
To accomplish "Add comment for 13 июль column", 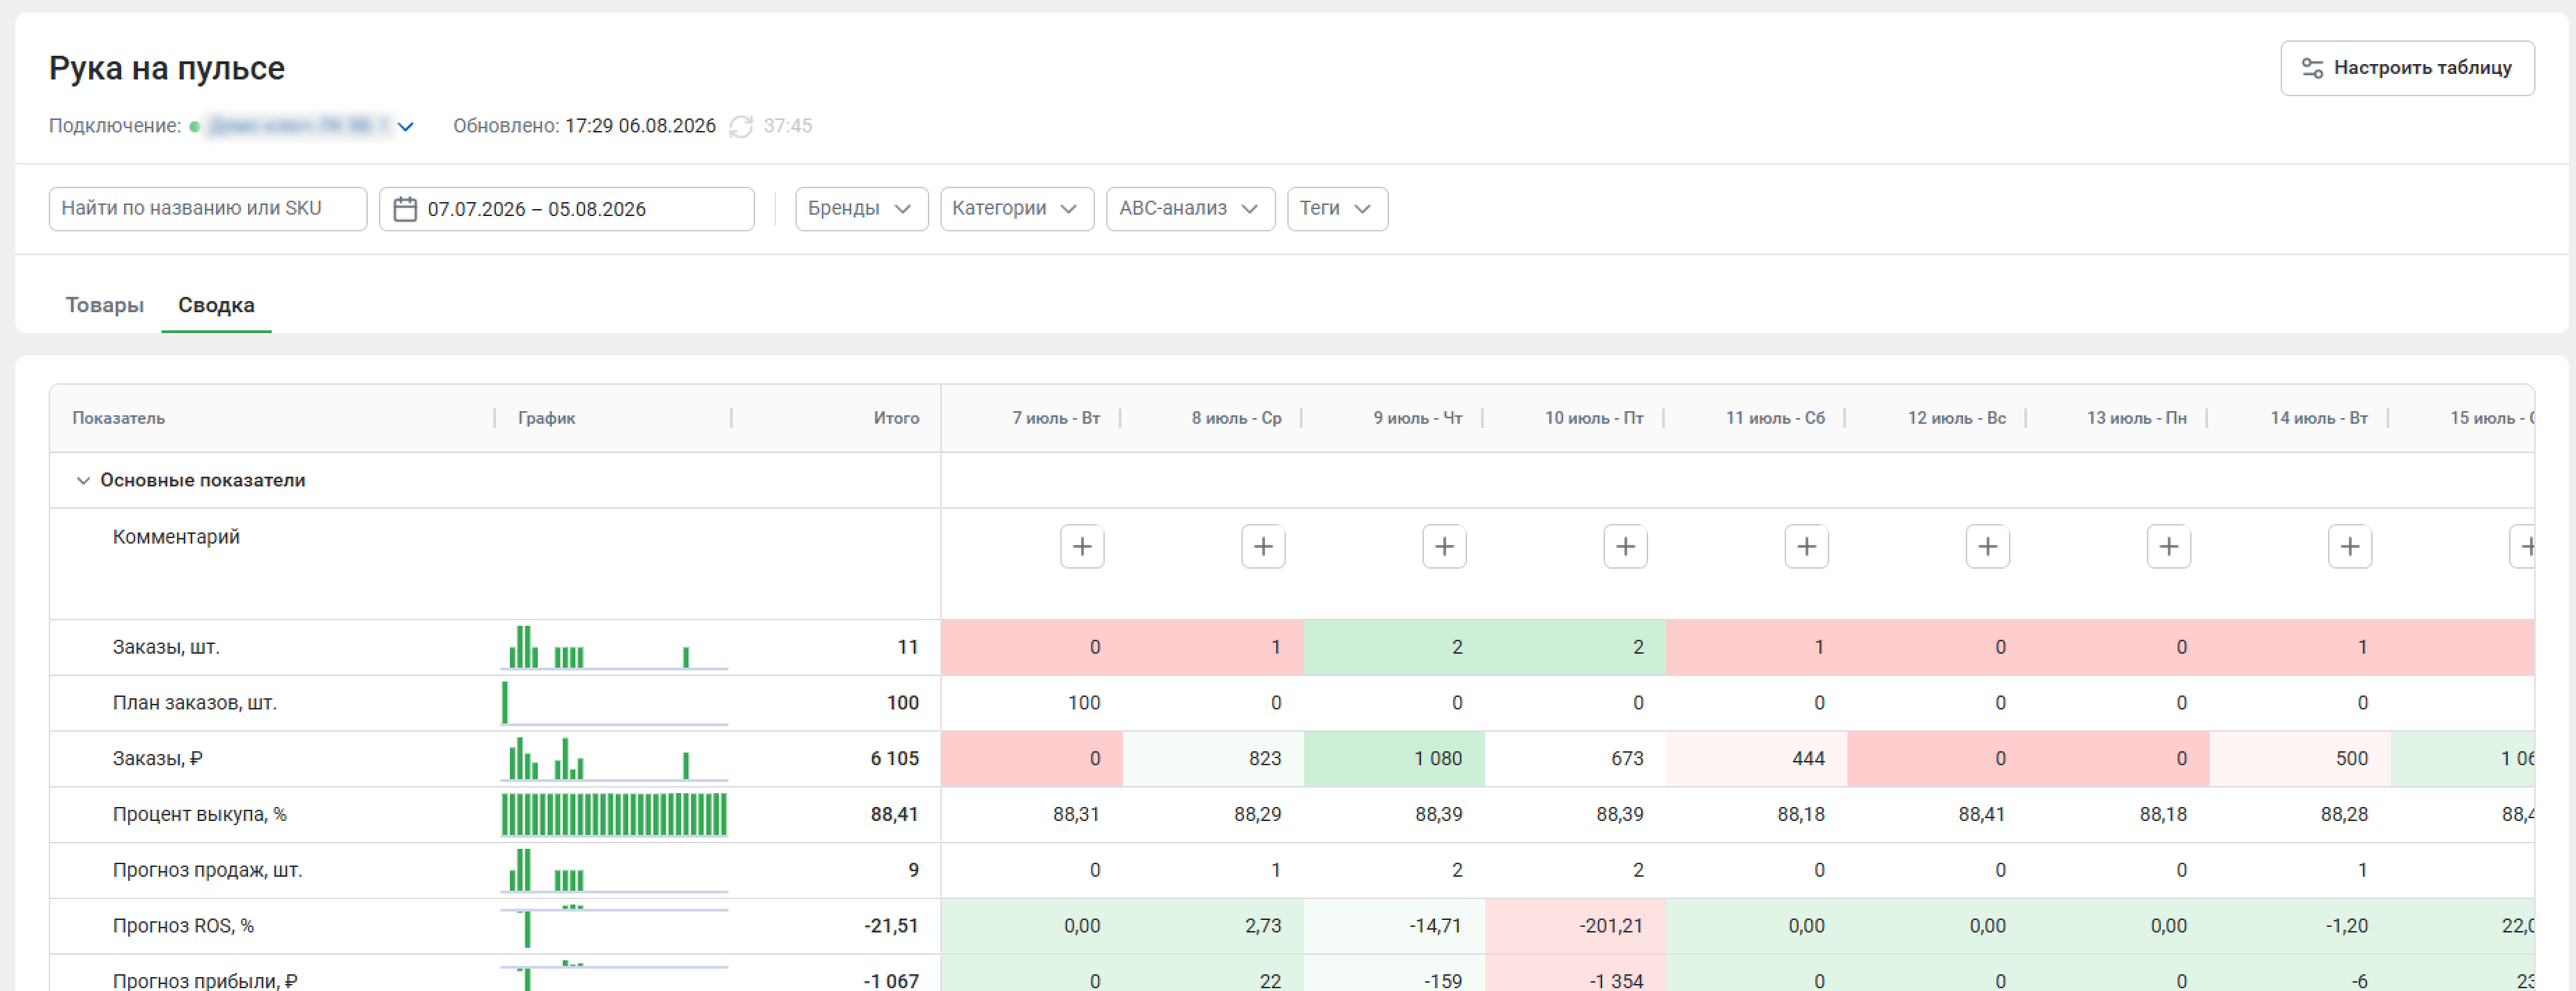I will (x=2168, y=546).
